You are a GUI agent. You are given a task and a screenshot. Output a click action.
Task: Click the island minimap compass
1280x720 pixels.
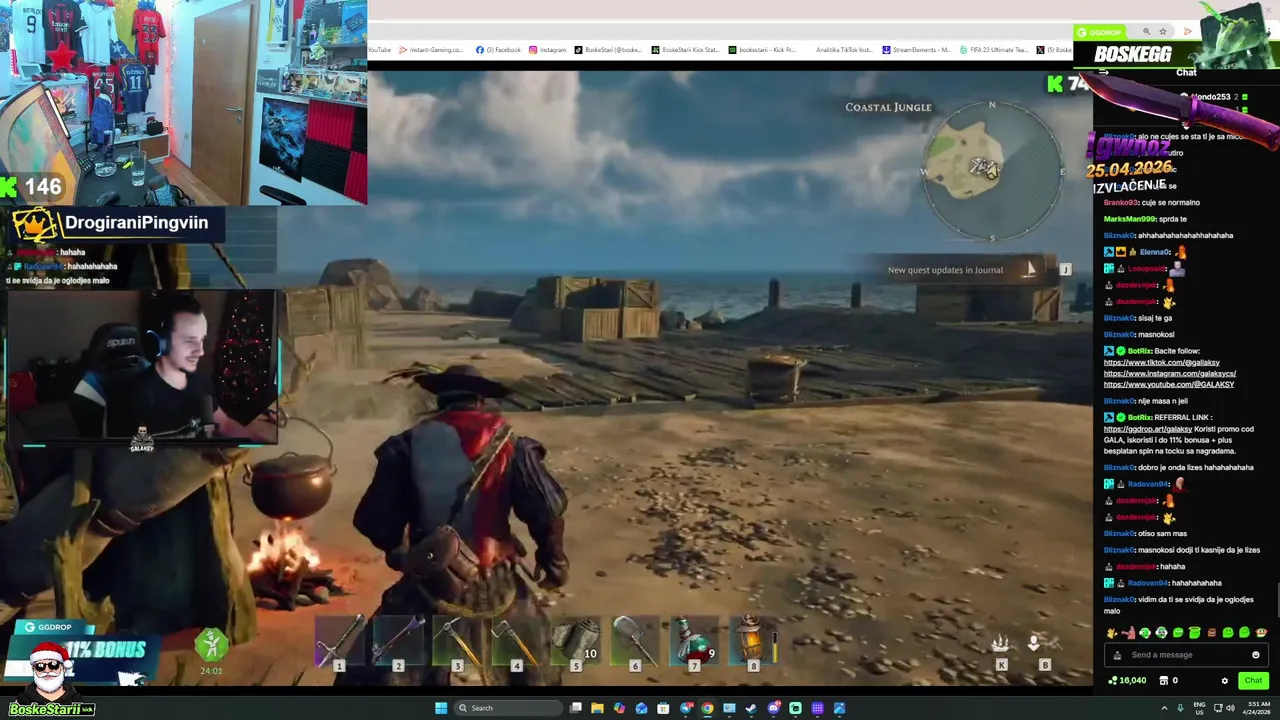coord(992,170)
